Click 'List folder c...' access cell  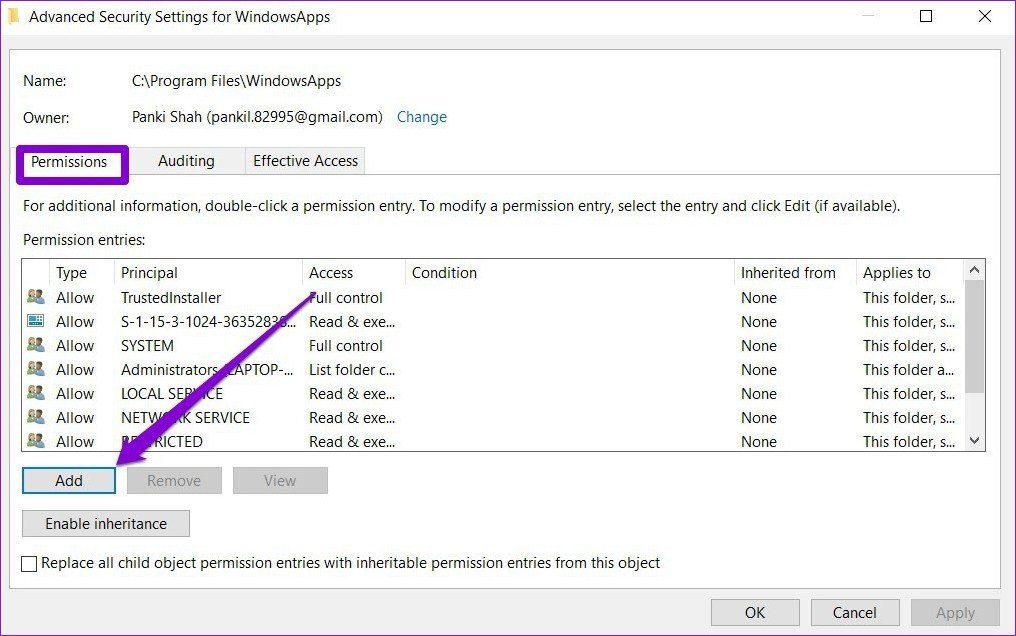(352, 370)
